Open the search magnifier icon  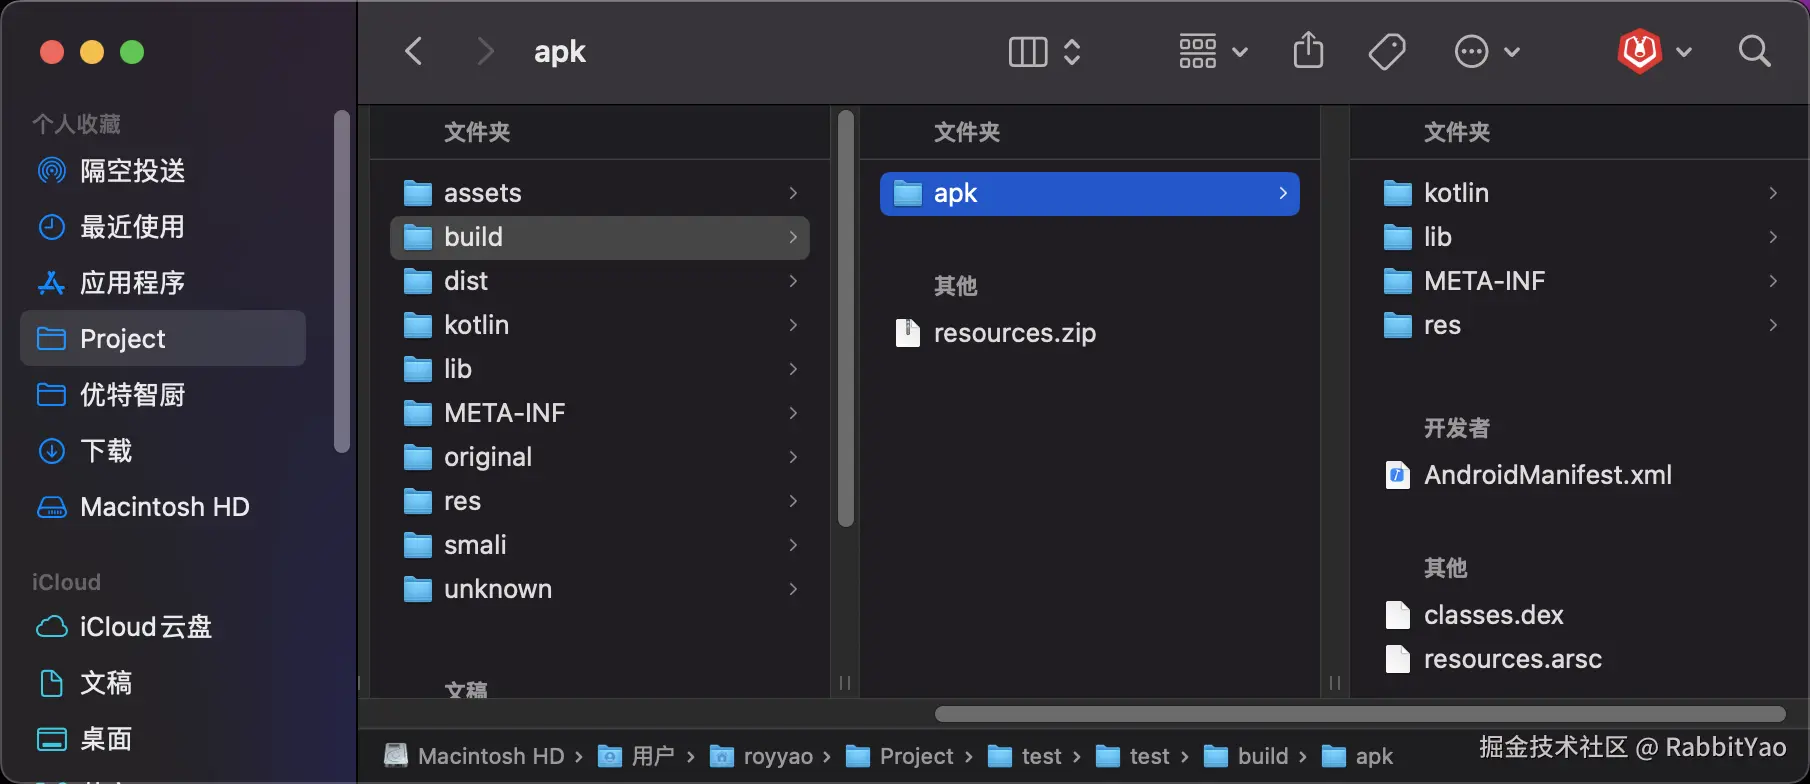(x=1754, y=51)
